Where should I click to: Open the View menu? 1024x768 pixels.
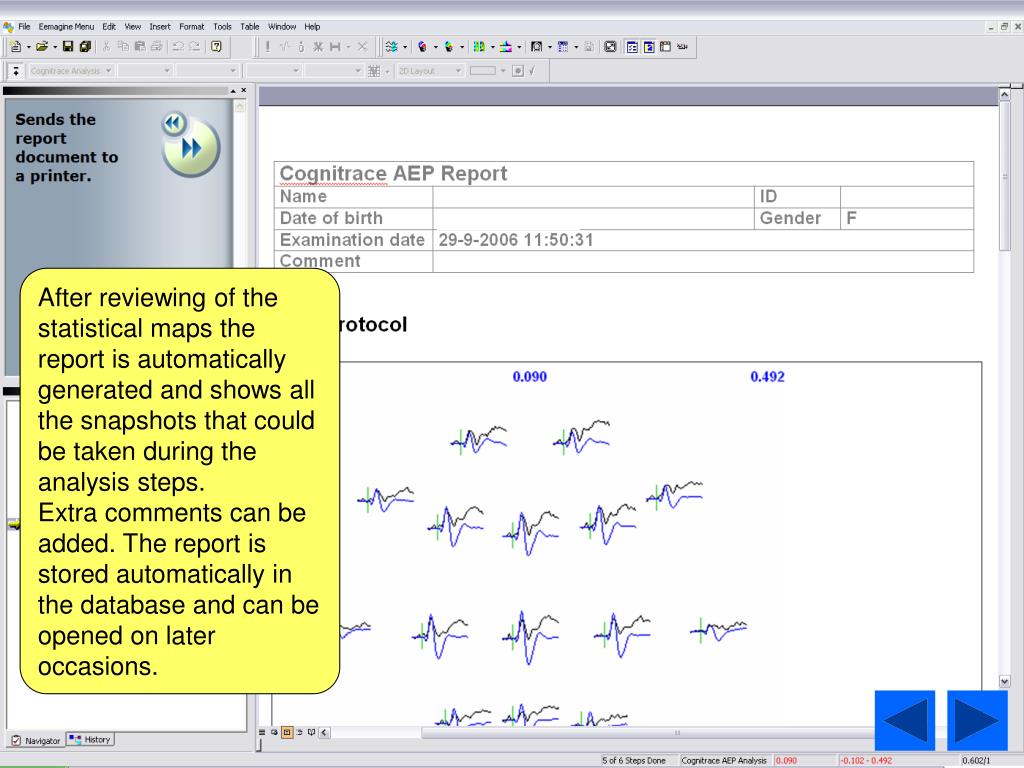(133, 27)
